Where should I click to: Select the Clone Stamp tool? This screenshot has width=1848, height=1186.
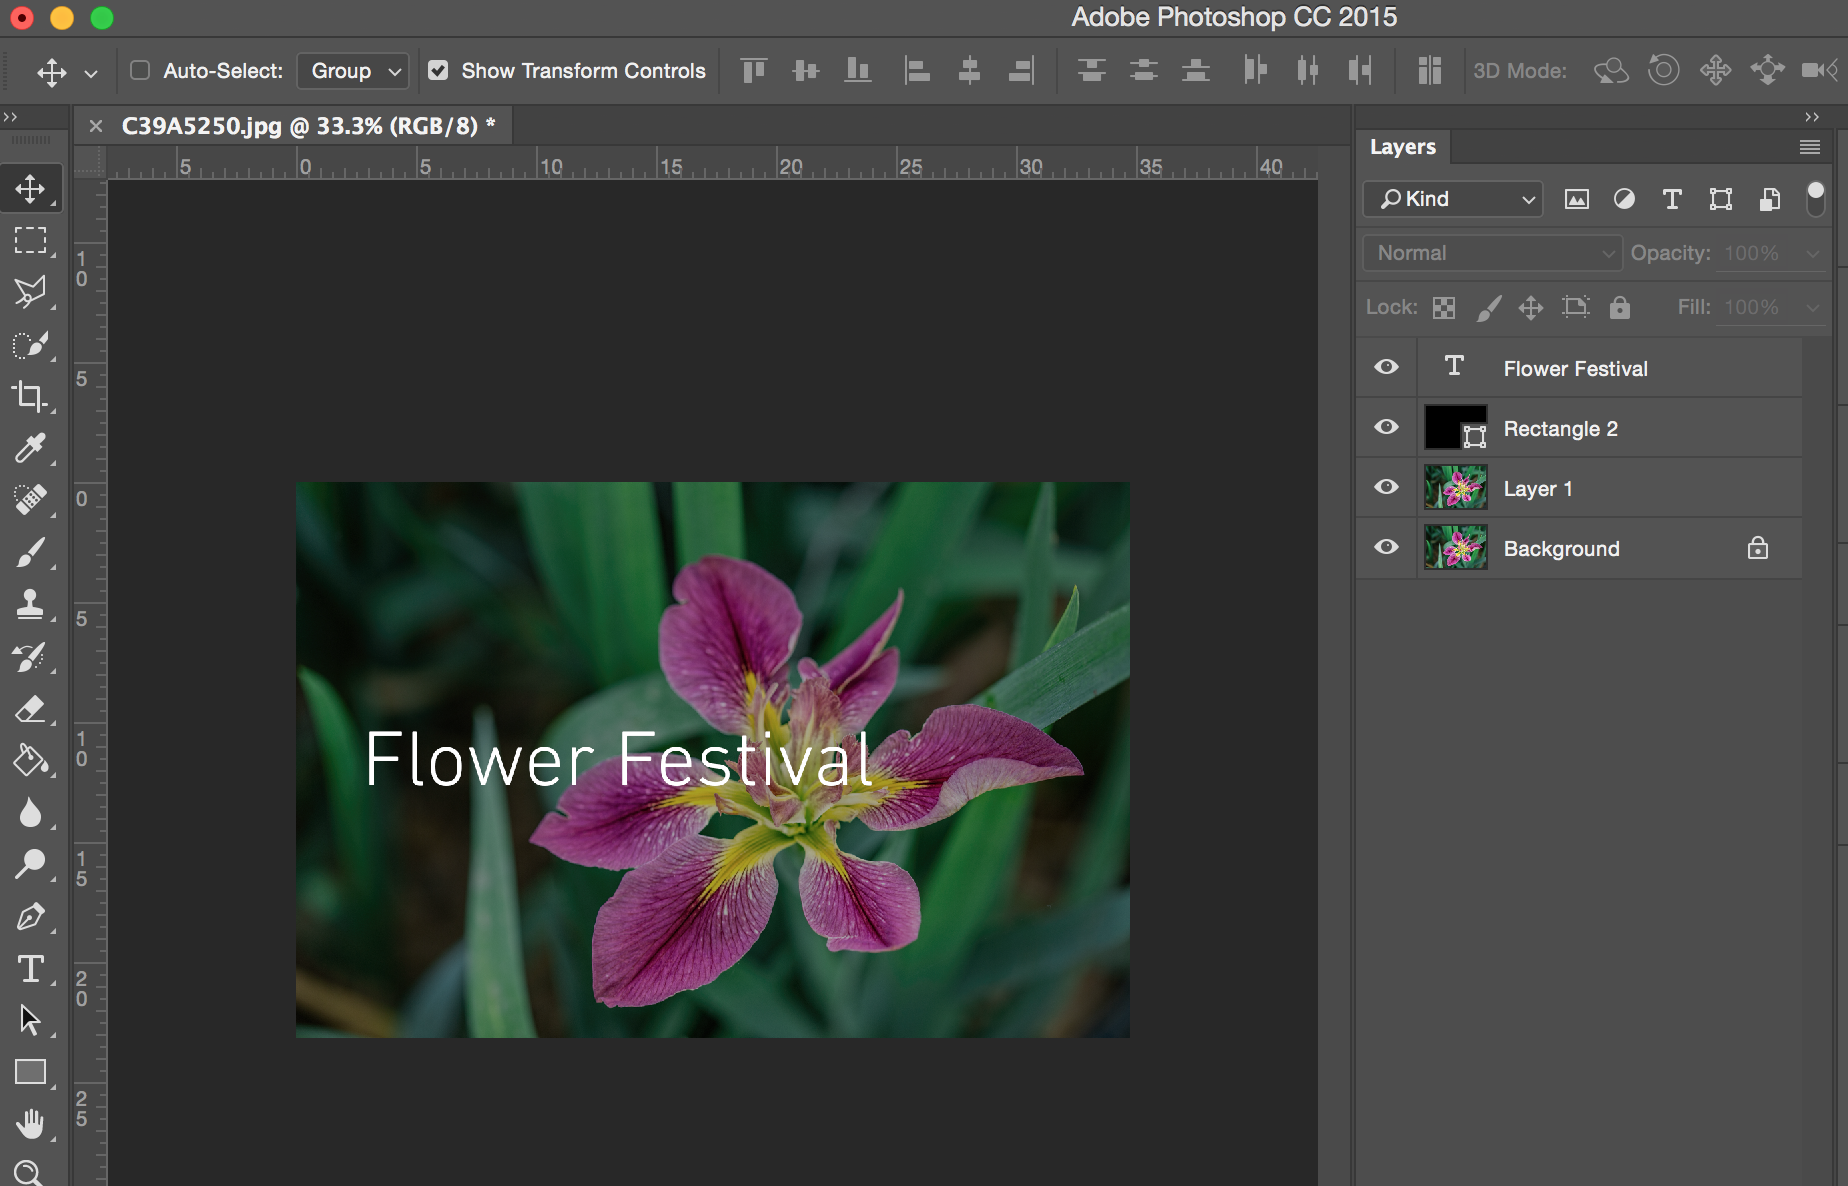coord(30,604)
